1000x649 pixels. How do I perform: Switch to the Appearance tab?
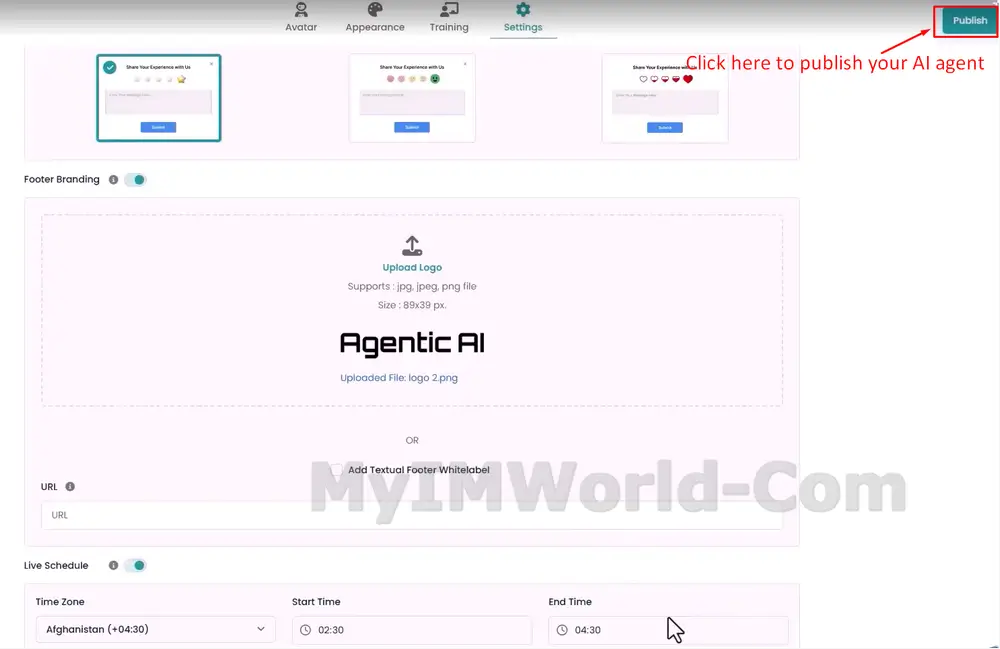tap(375, 27)
